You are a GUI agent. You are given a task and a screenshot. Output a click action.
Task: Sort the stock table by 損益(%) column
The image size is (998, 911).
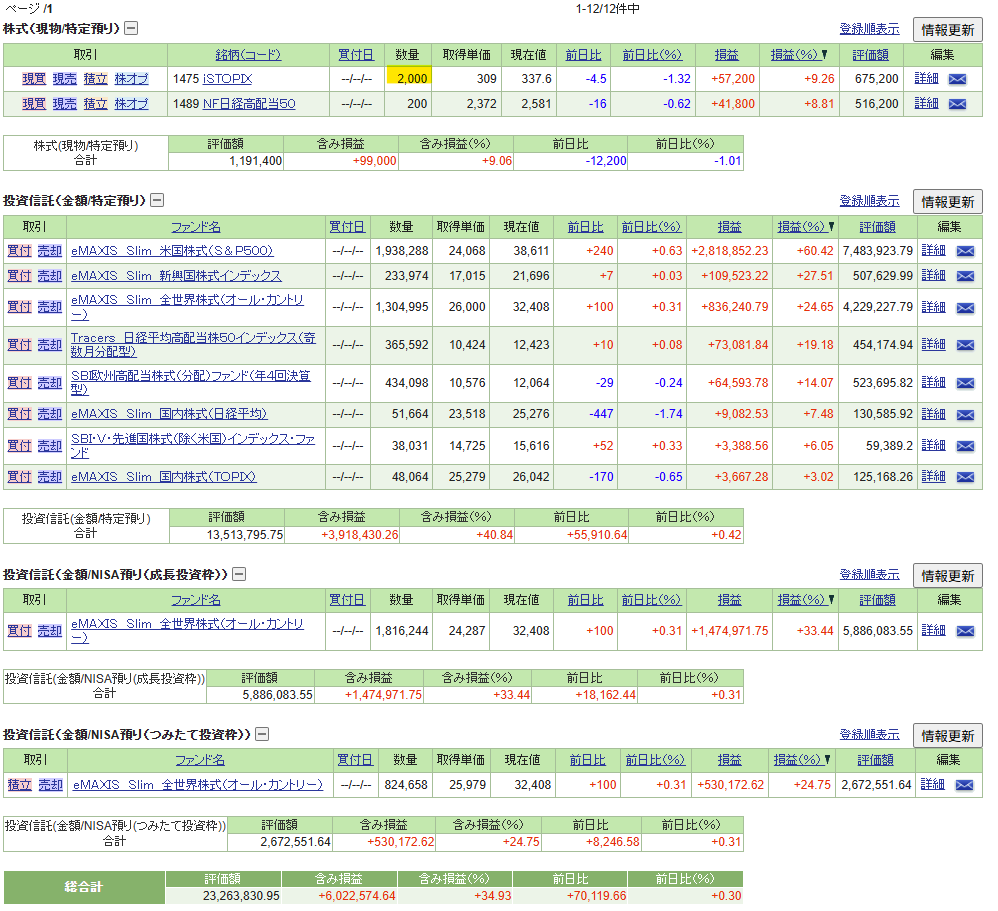tap(794, 54)
